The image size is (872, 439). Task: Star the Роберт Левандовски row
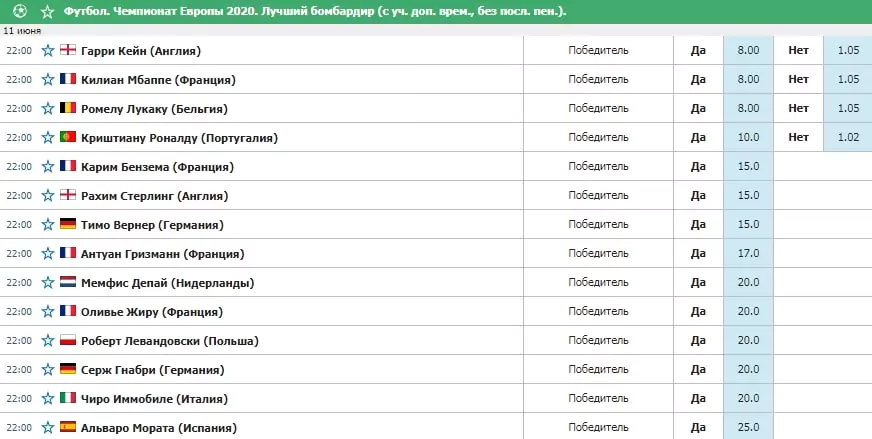[48, 341]
